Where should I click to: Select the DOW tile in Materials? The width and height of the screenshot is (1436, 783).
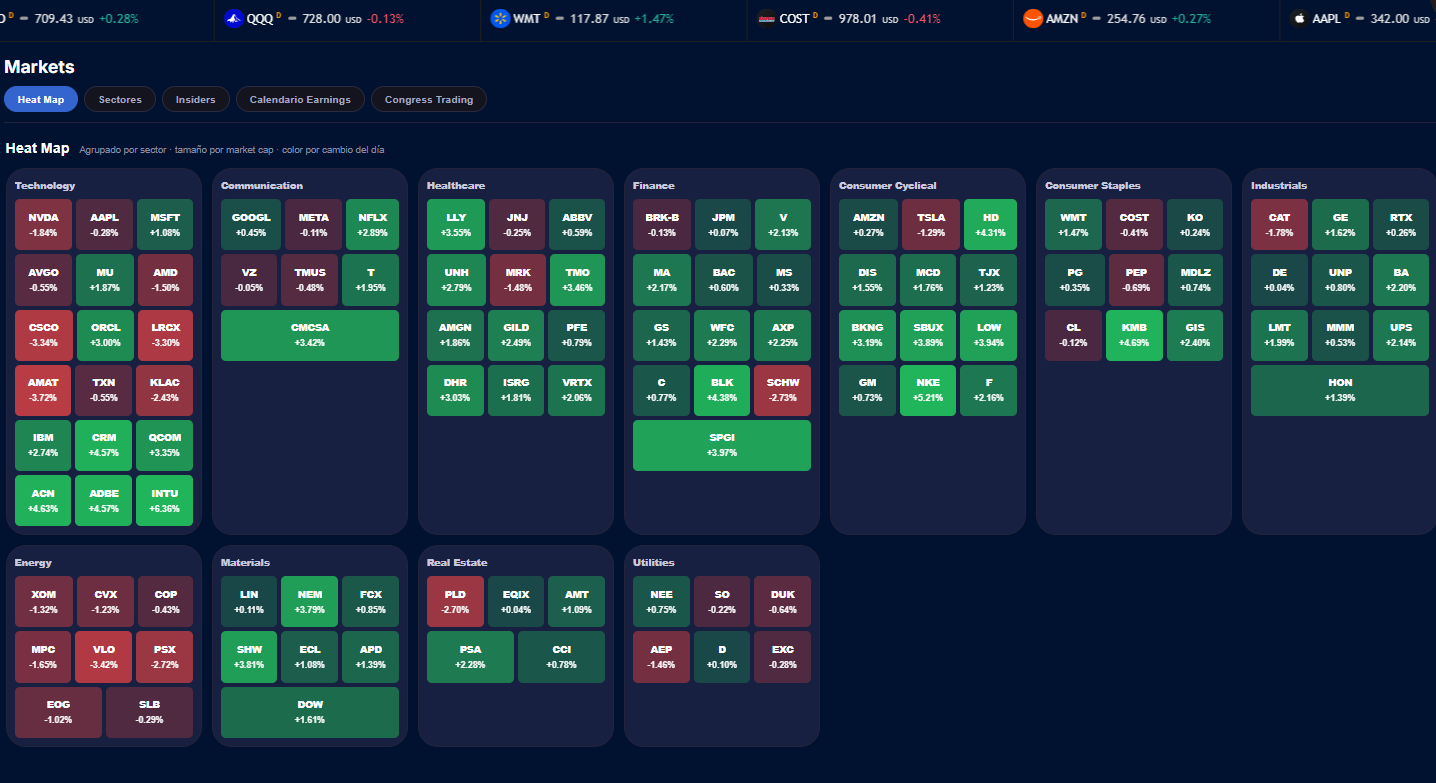(310, 712)
